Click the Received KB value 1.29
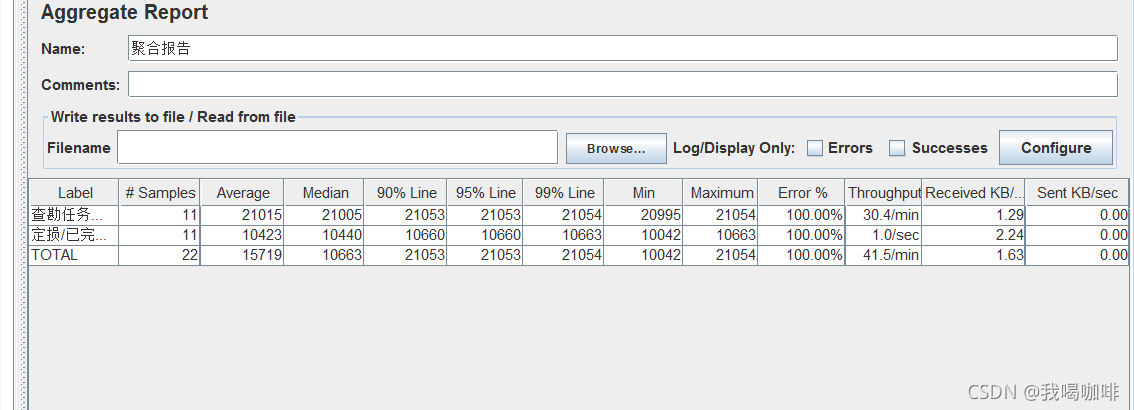This screenshot has height=410, width=1134. (1010, 215)
